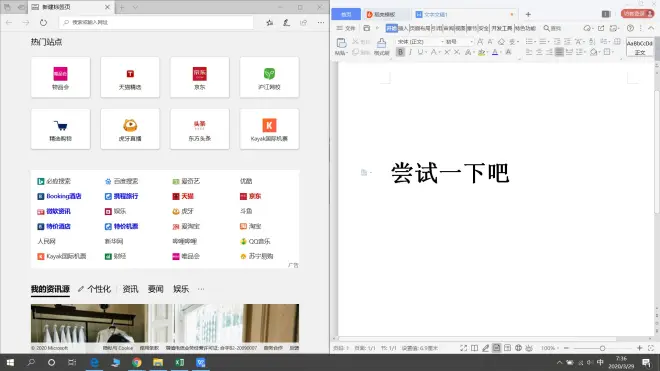This screenshot has height=371, width=660.
Task: Select the 正文 style preview box
Action: tap(640, 47)
